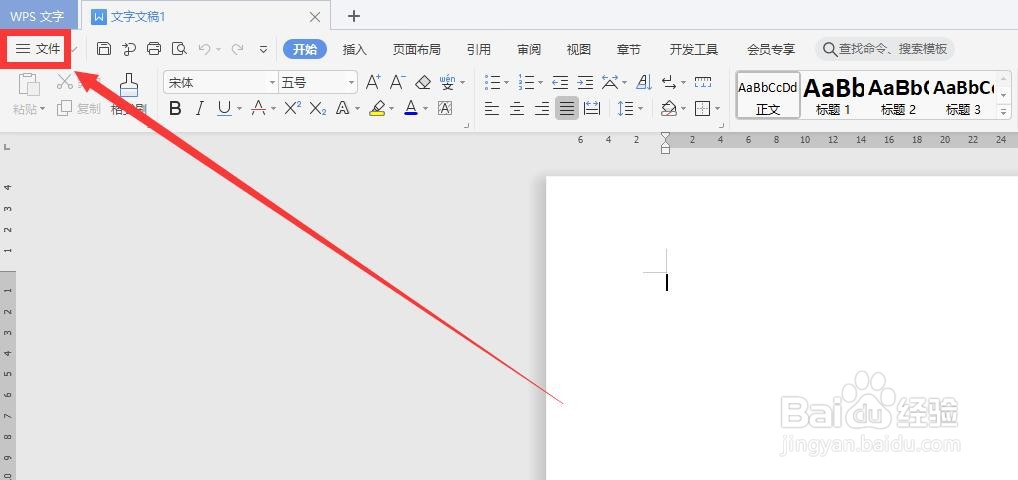Viewport: 1018px width, 480px height.
Task: Open the line spacing icon
Action: pos(625,108)
